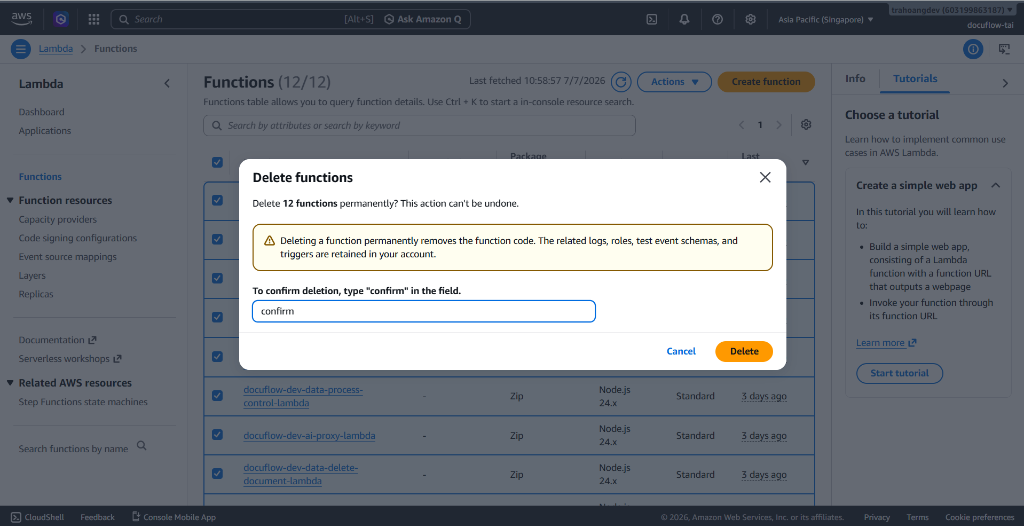The image size is (1024, 526).
Task: Open docuflow-dev-ai-proxy-lambda function link
Action: click(309, 435)
